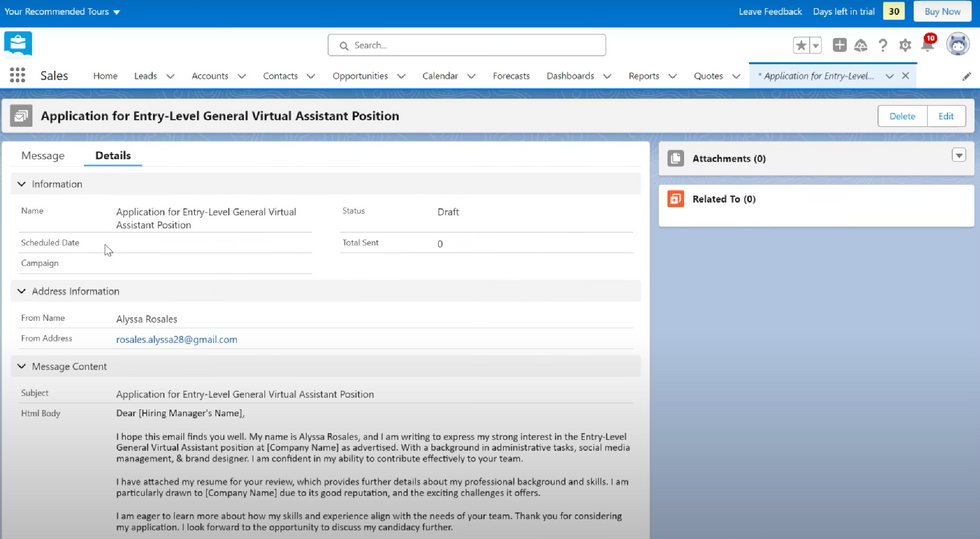This screenshot has height=539, width=980.
Task: Expand the Reports menu chevron
Action: 672,76
